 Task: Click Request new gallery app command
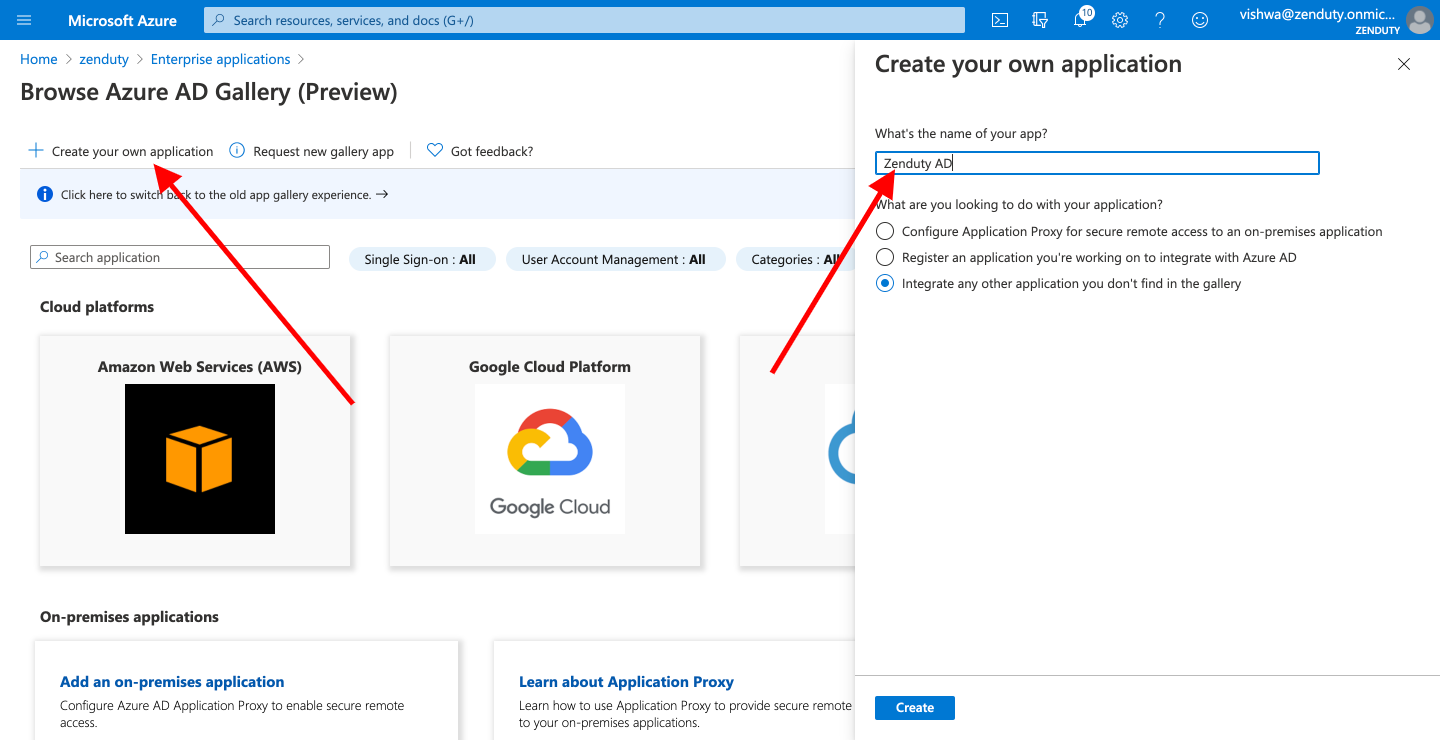pos(312,151)
